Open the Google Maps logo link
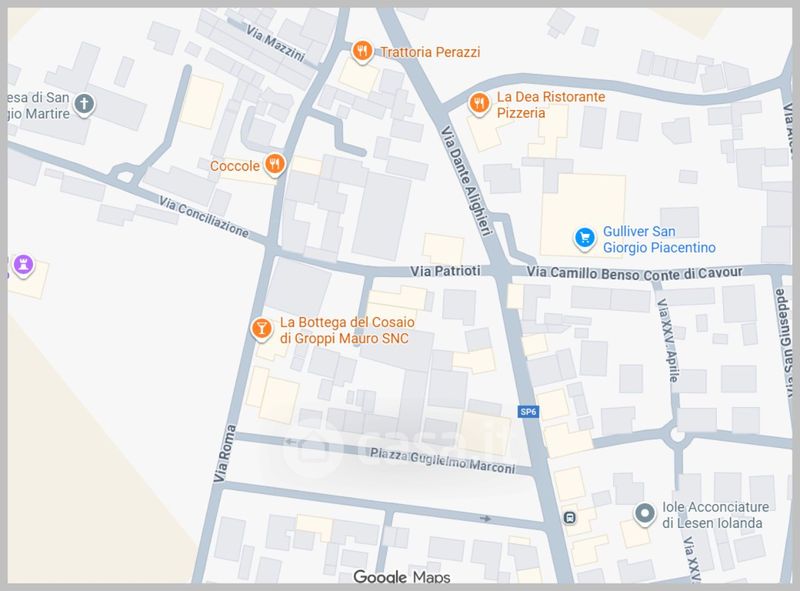The width and height of the screenshot is (800, 591). tap(402, 577)
